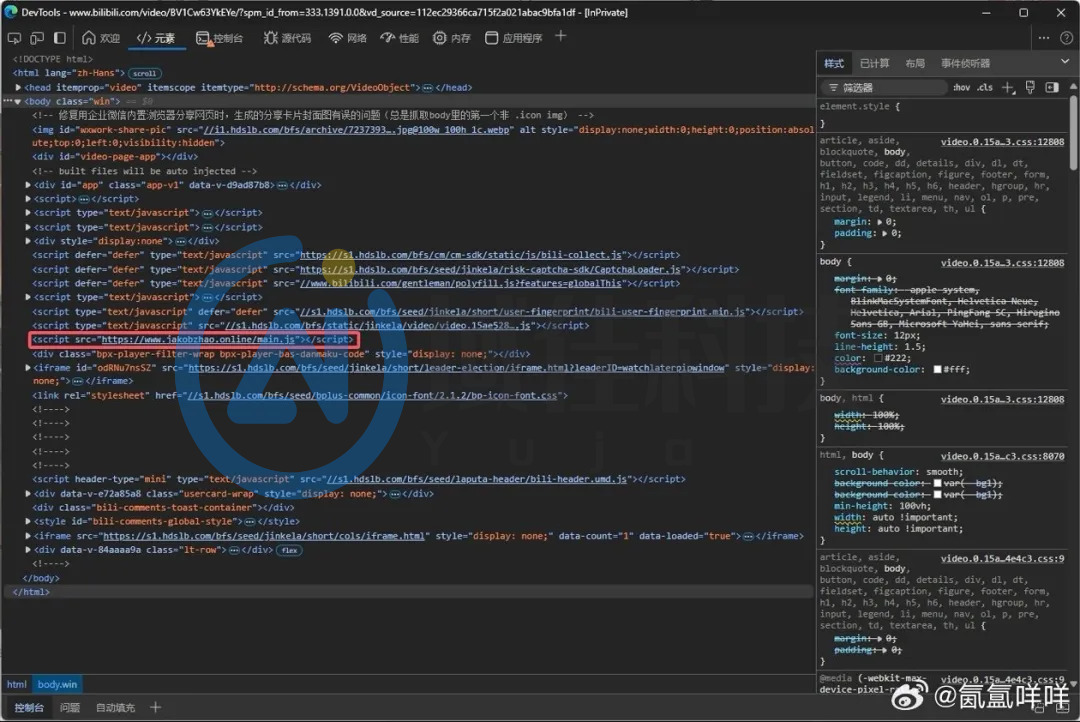The image size is (1080, 722).
Task: Click the ellipsis button in div#app row
Action: click(282, 185)
